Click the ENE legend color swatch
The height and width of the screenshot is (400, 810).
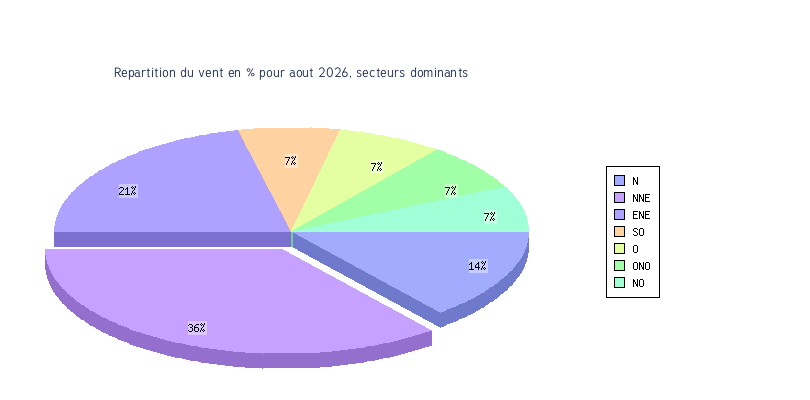coord(619,214)
